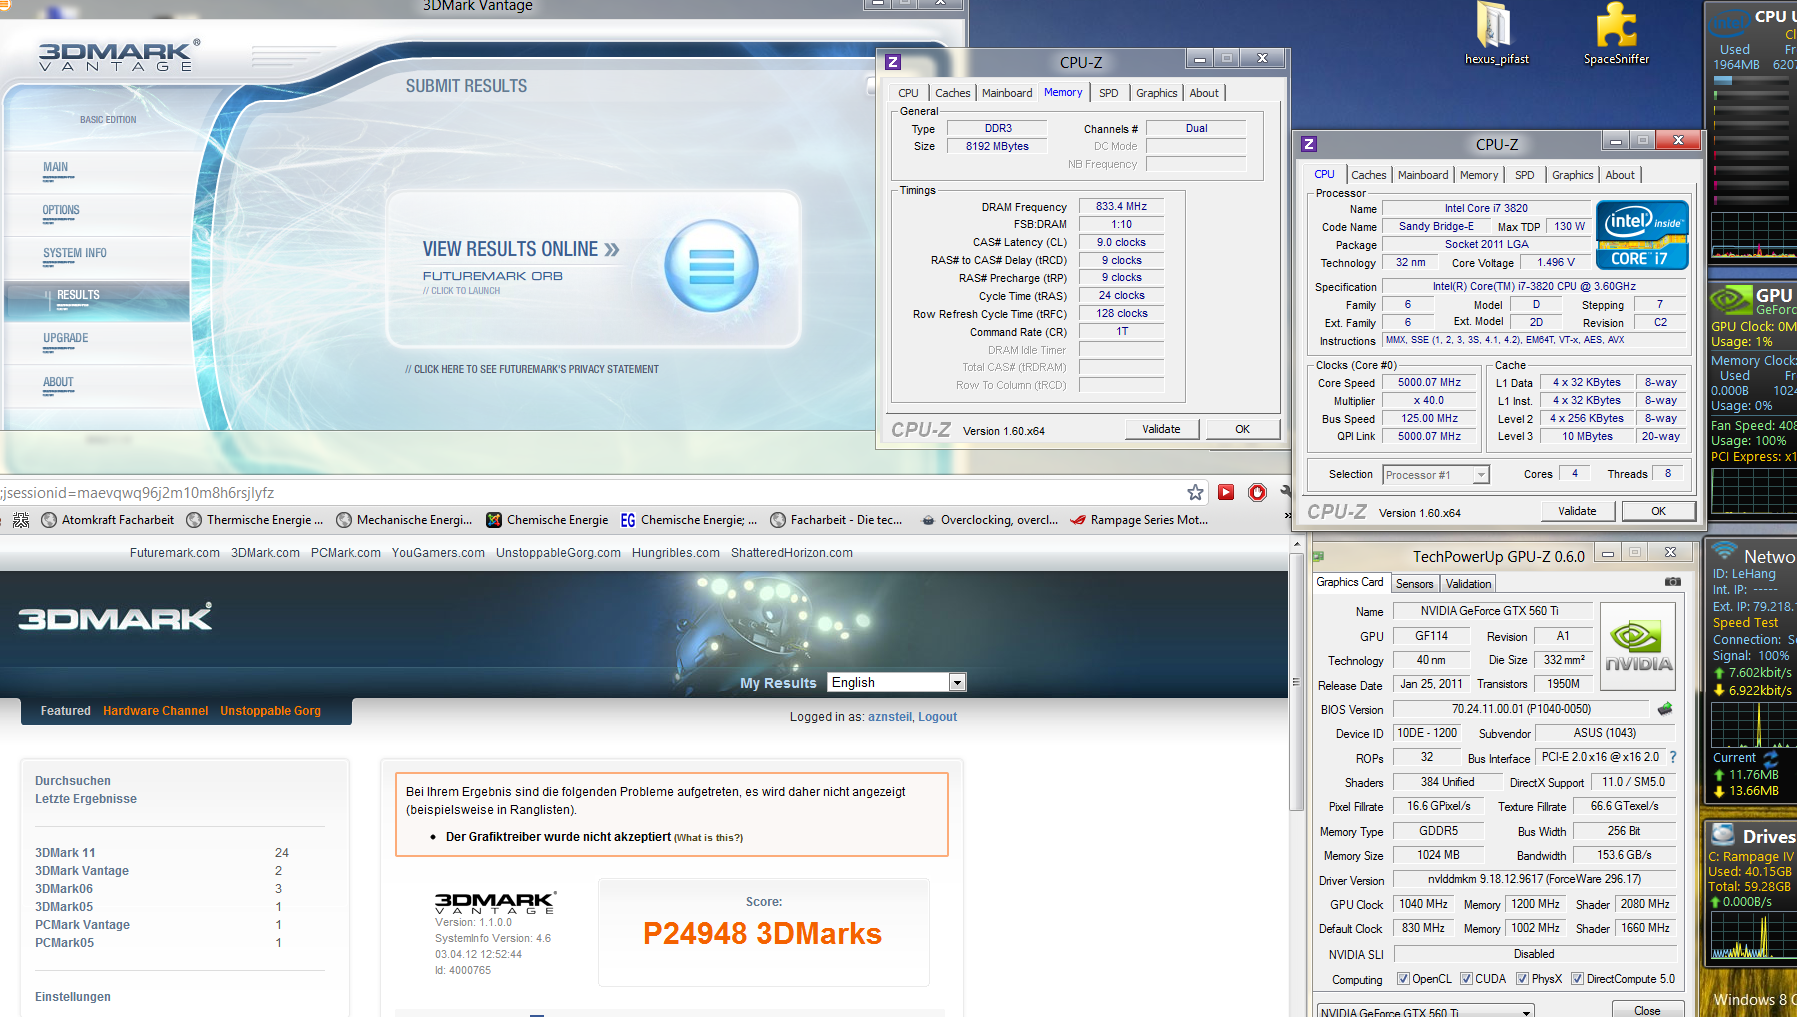
Task: Click the Close button in GPU-Z
Action: 1647,1010
